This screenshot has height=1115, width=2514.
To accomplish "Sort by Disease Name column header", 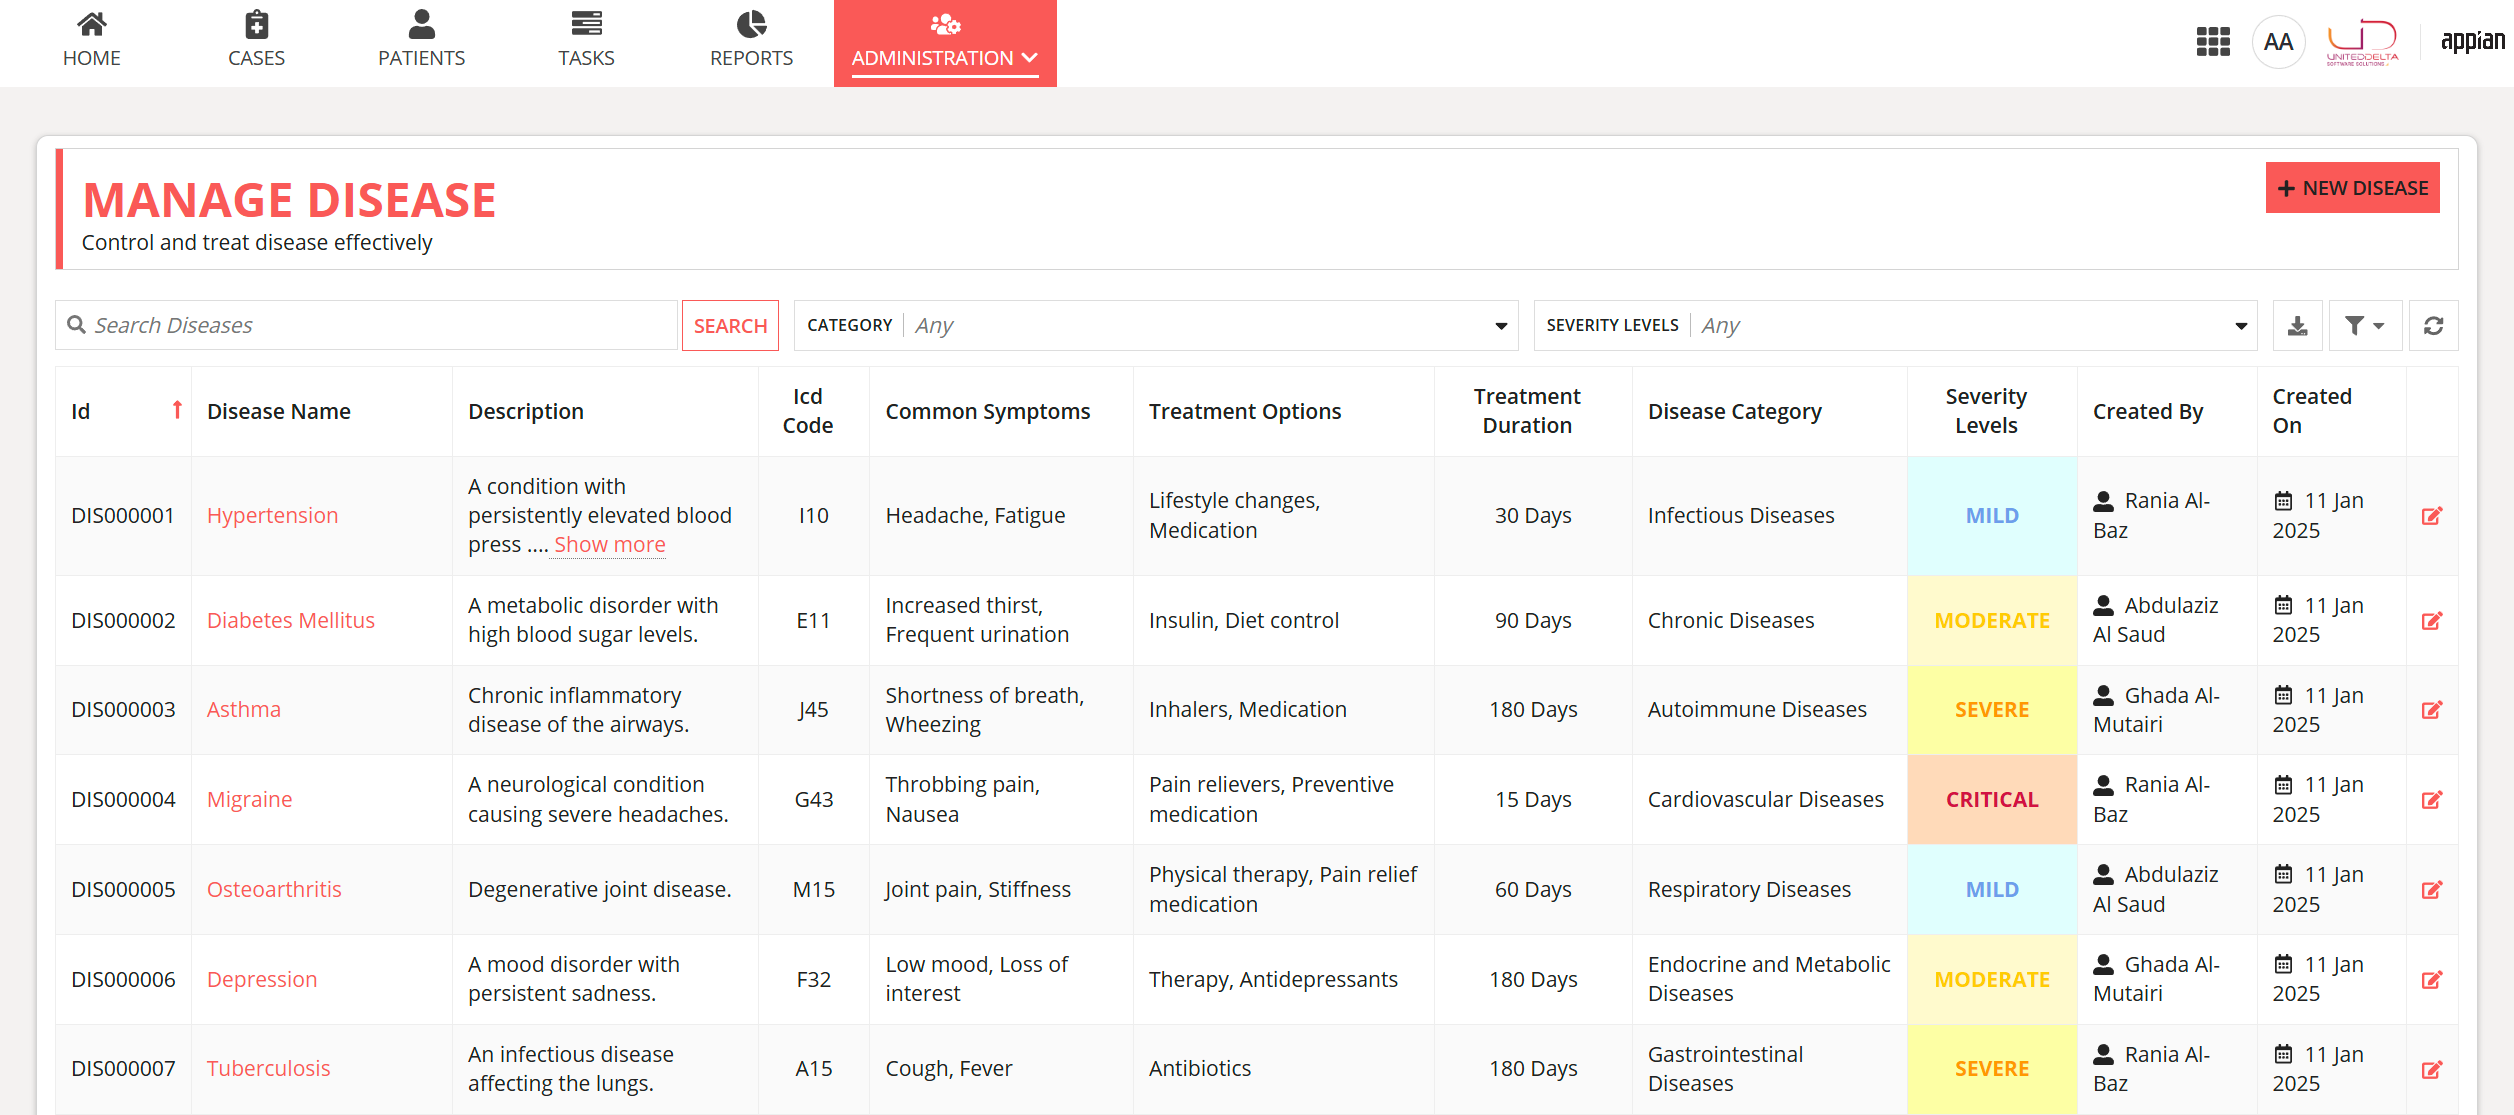I will [x=279, y=412].
